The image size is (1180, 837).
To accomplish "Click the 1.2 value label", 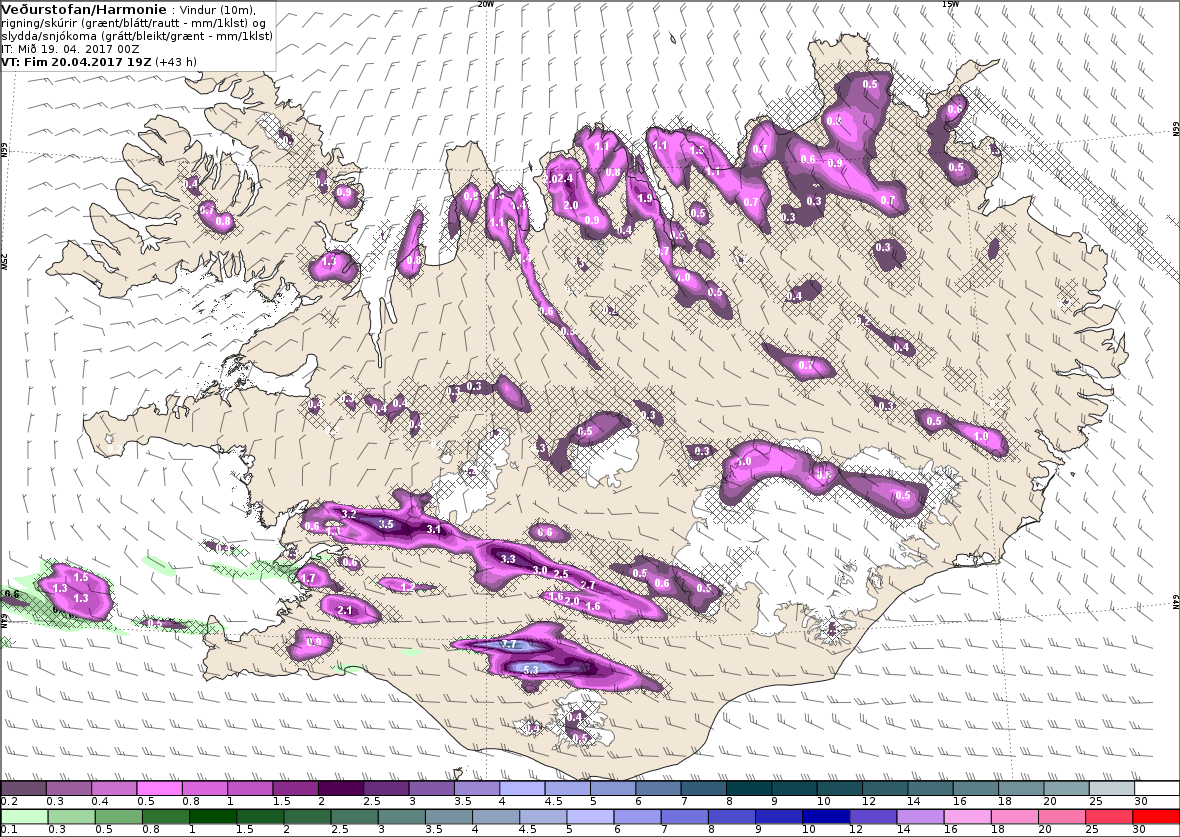I will [x=407, y=587].
